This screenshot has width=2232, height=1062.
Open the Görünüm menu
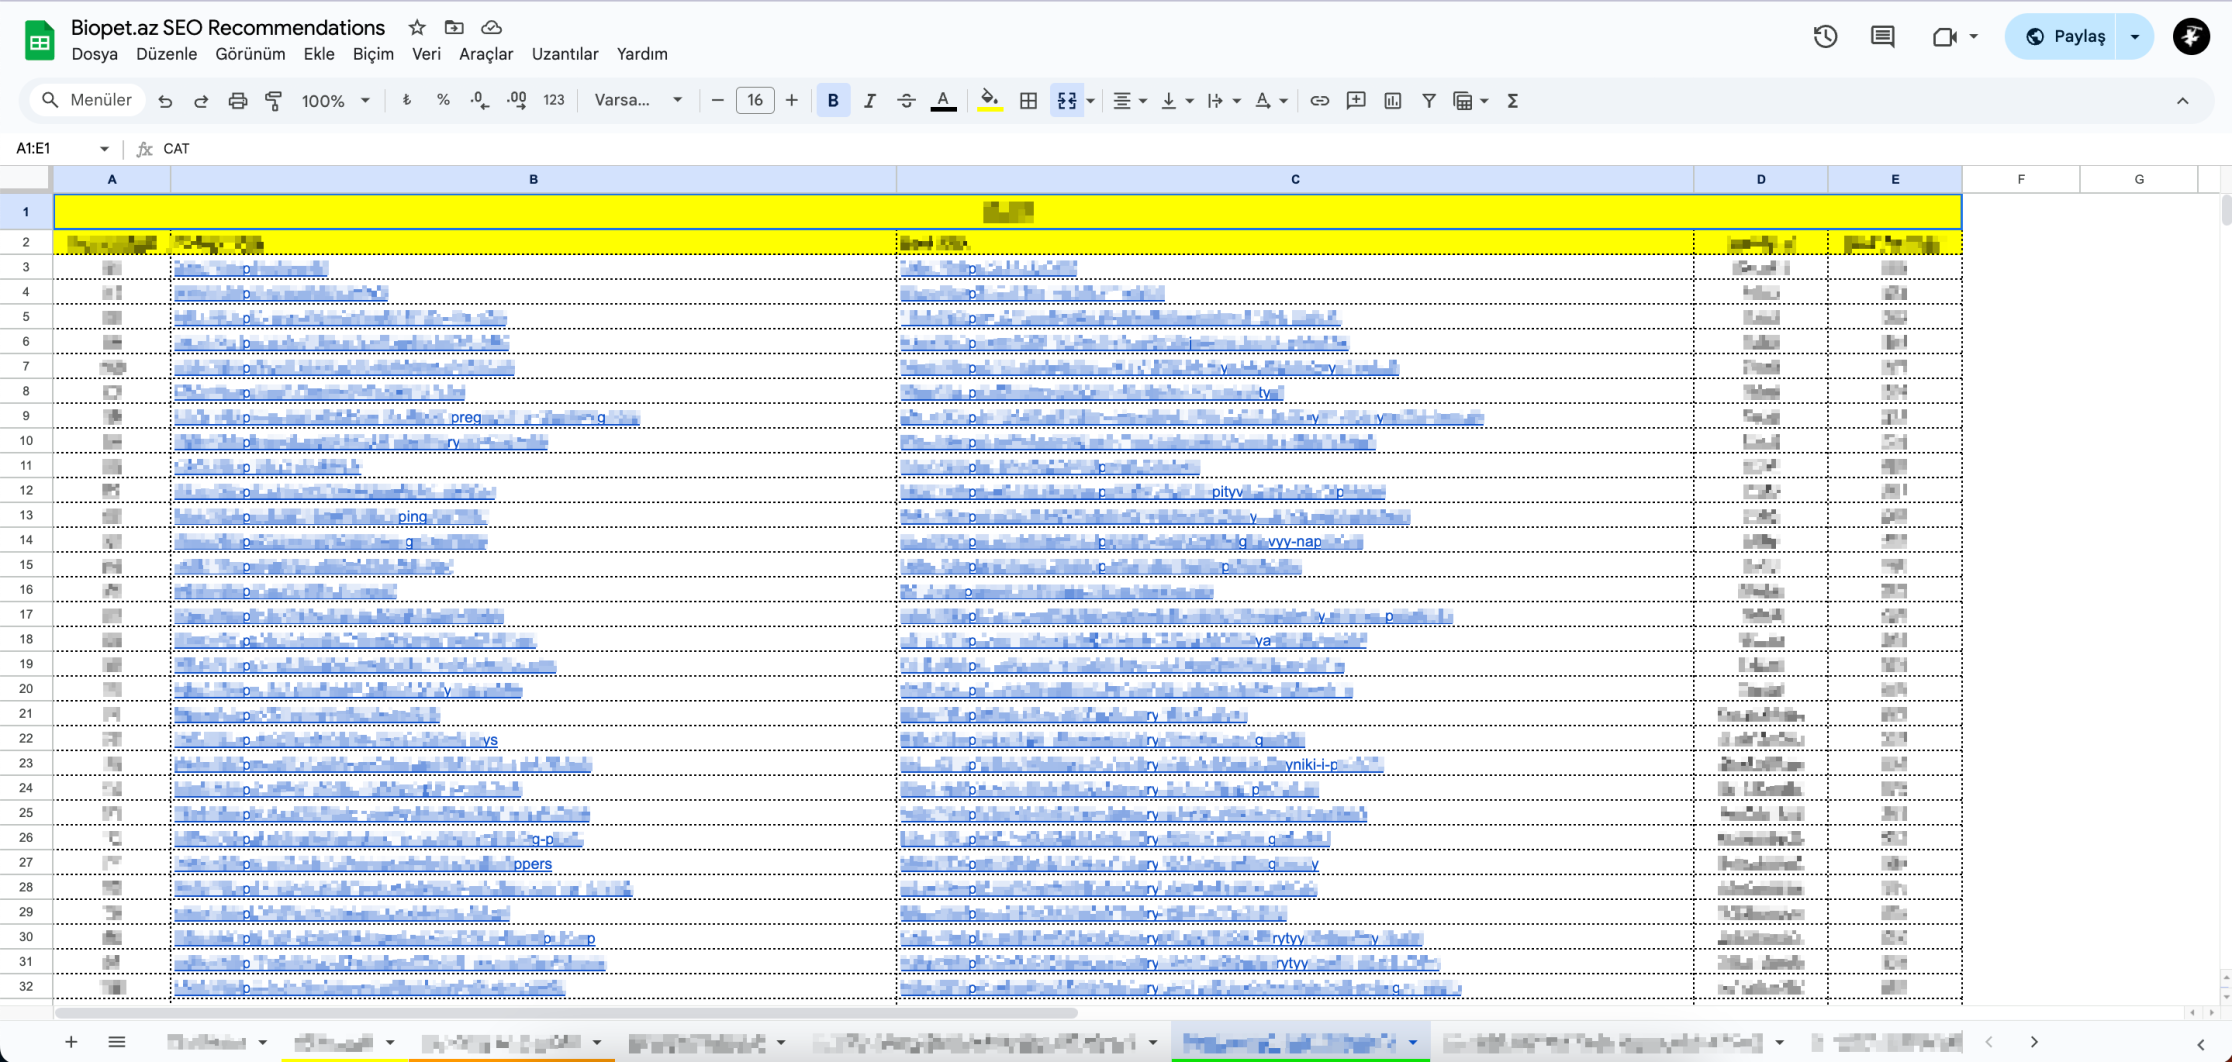click(250, 54)
